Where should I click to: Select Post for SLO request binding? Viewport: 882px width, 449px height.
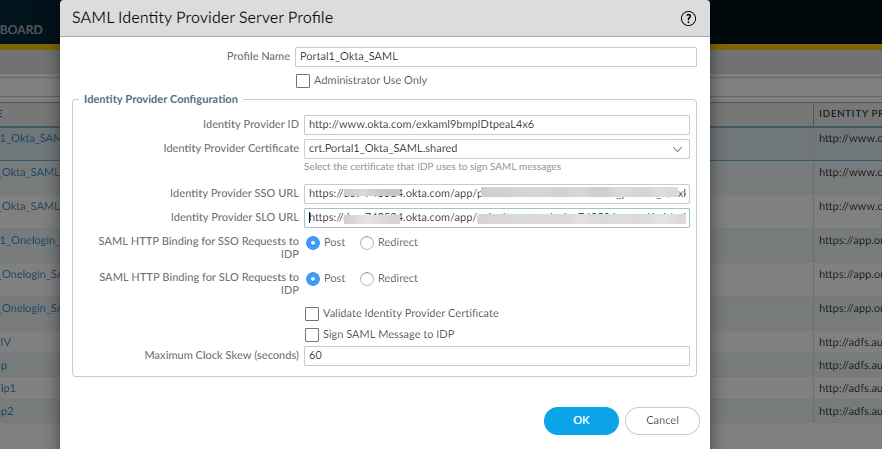pyautogui.click(x=314, y=278)
